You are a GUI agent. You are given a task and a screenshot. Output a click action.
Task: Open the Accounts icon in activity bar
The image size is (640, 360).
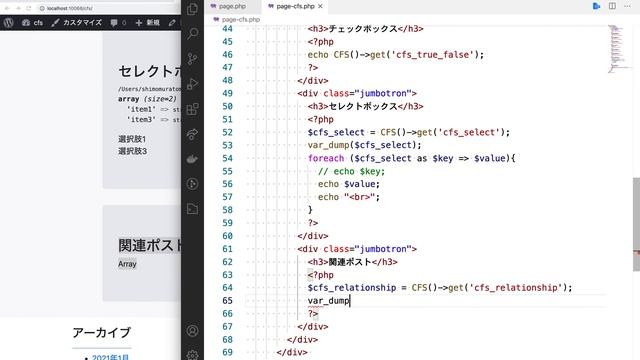[192, 331]
